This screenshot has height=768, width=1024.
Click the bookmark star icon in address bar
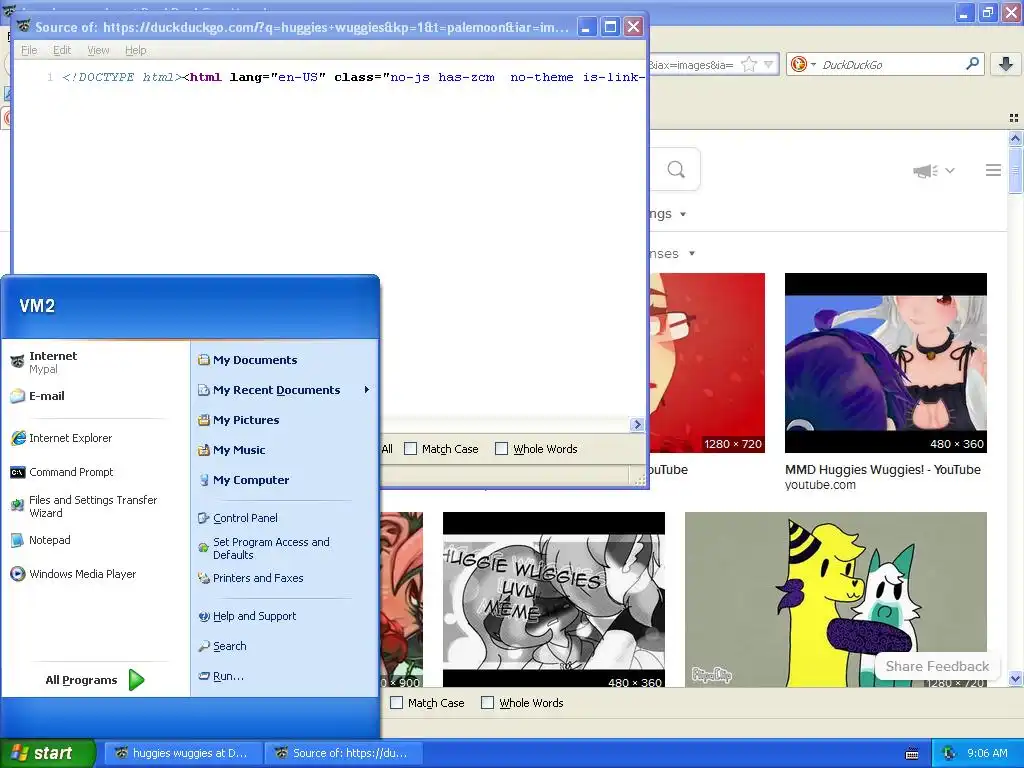749,64
